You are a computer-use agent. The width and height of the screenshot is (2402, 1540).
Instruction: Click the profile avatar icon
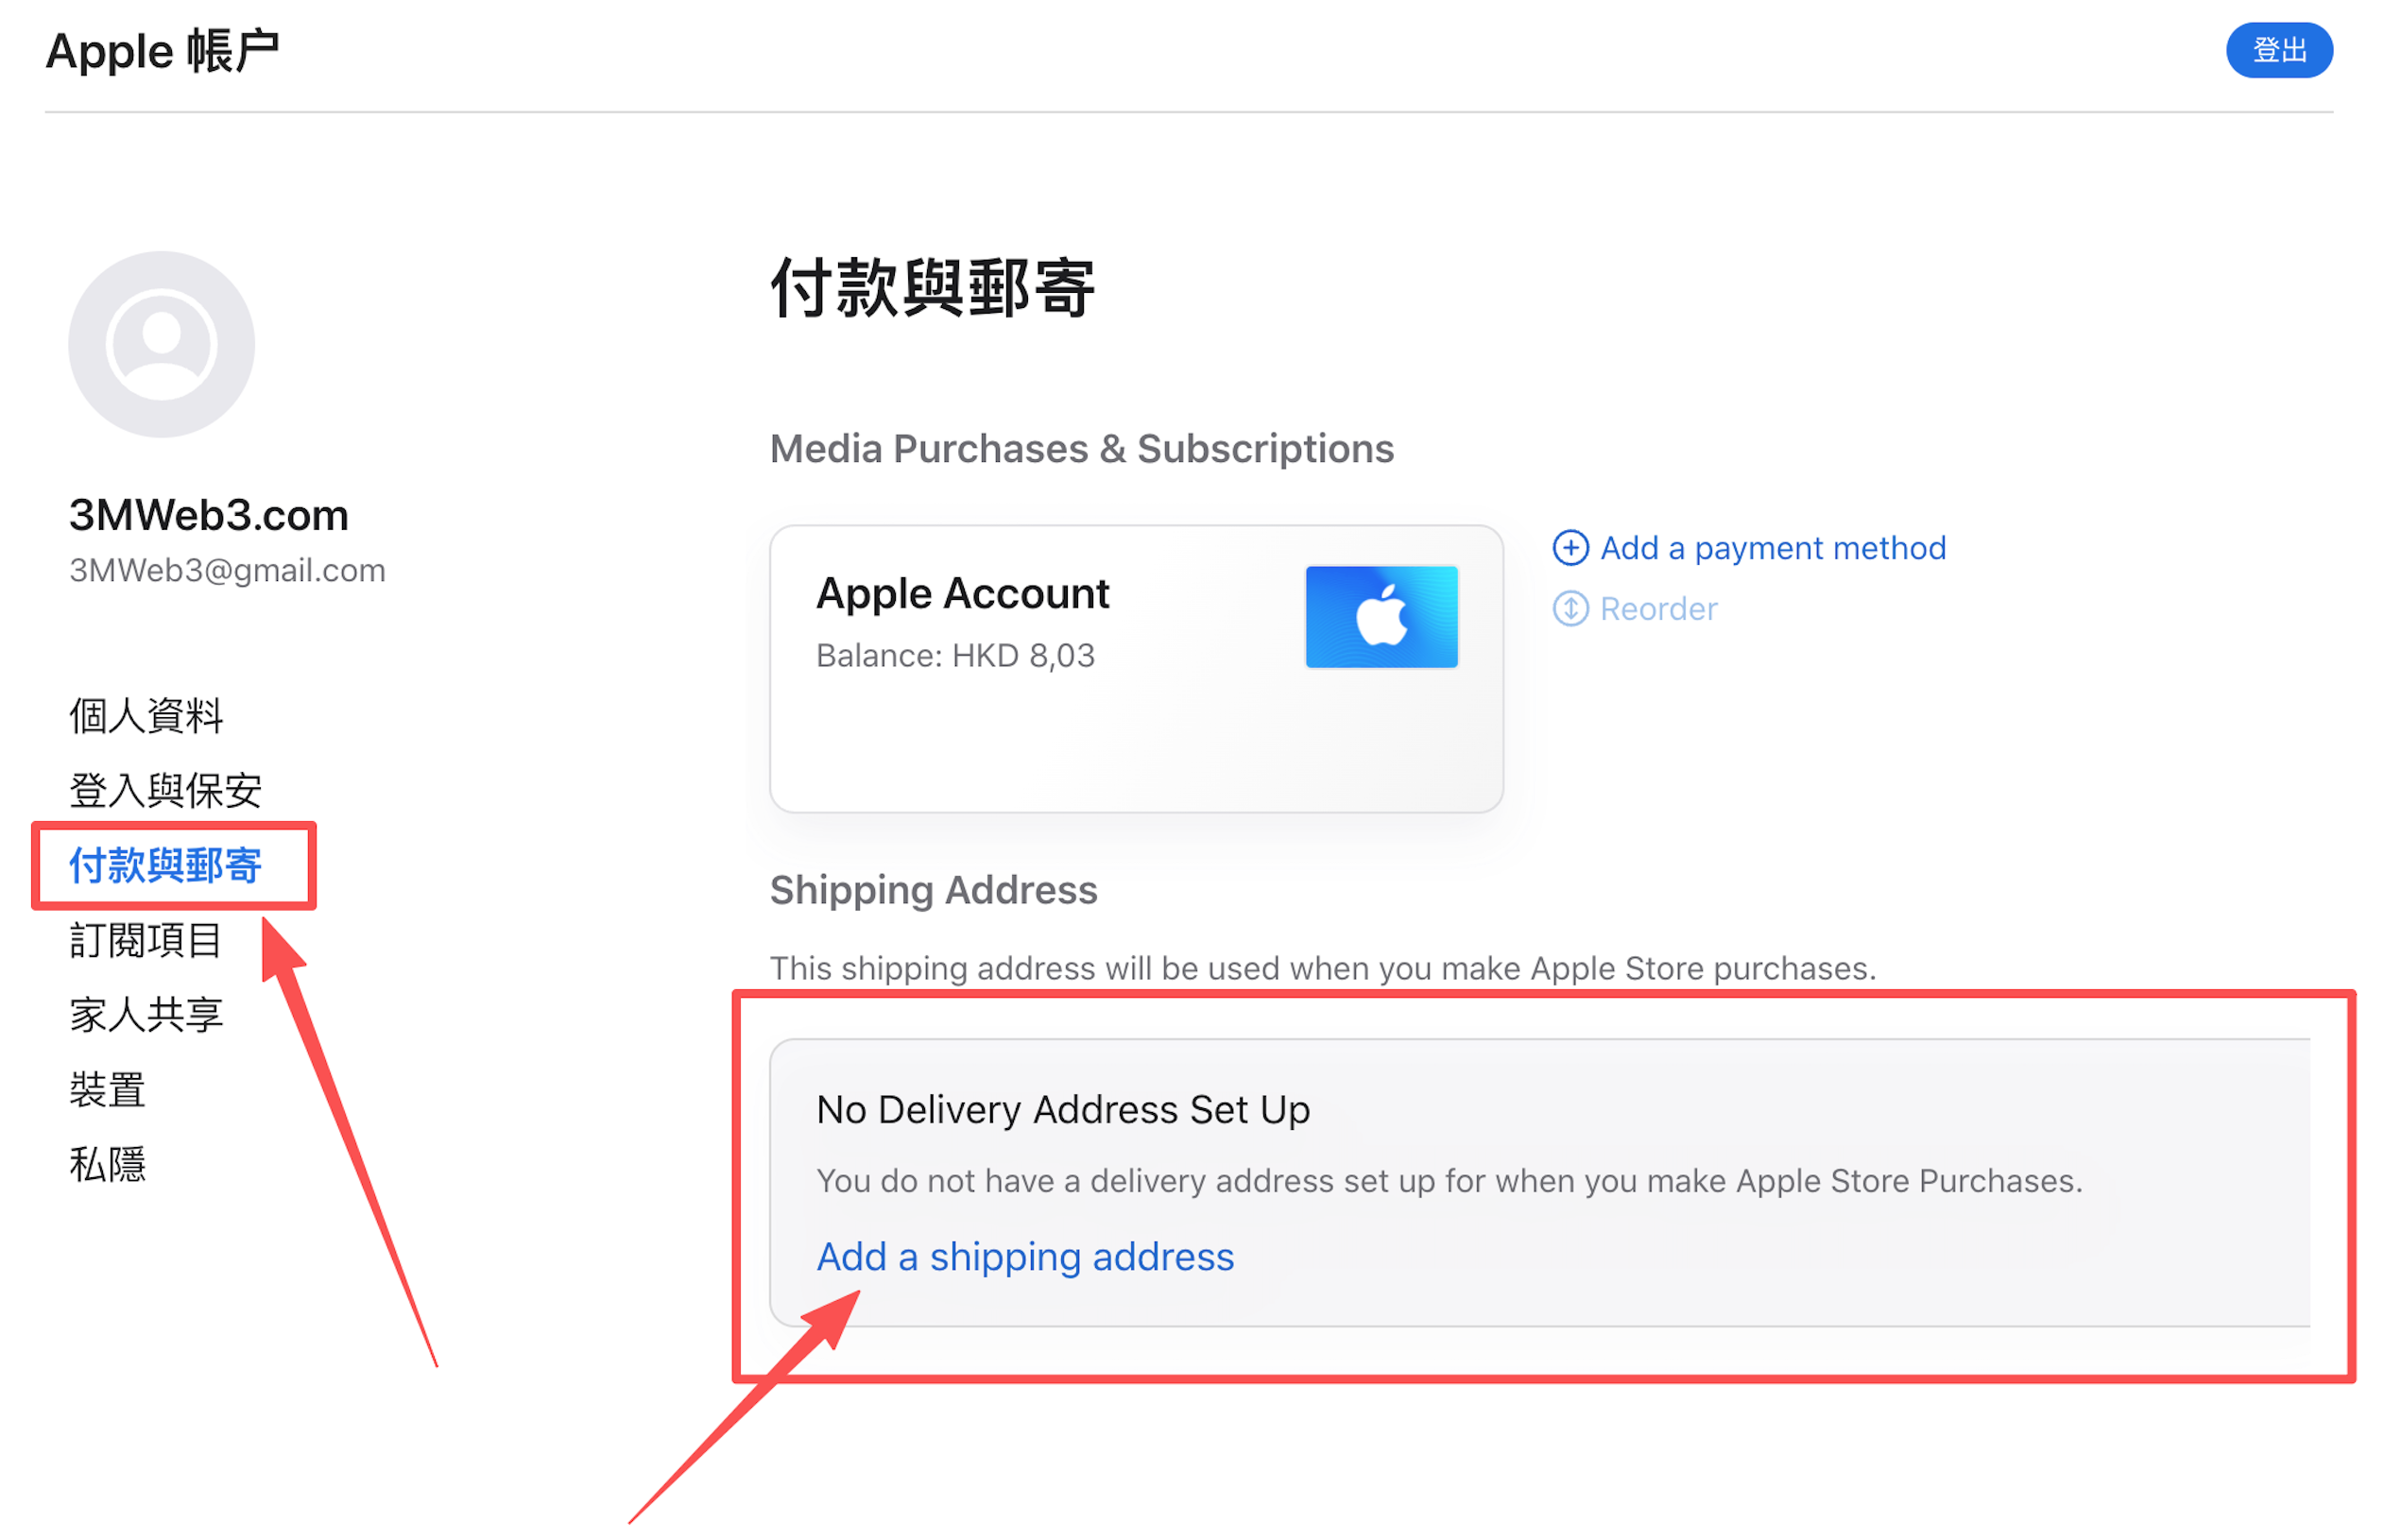pyautogui.click(x=161, y=344)
